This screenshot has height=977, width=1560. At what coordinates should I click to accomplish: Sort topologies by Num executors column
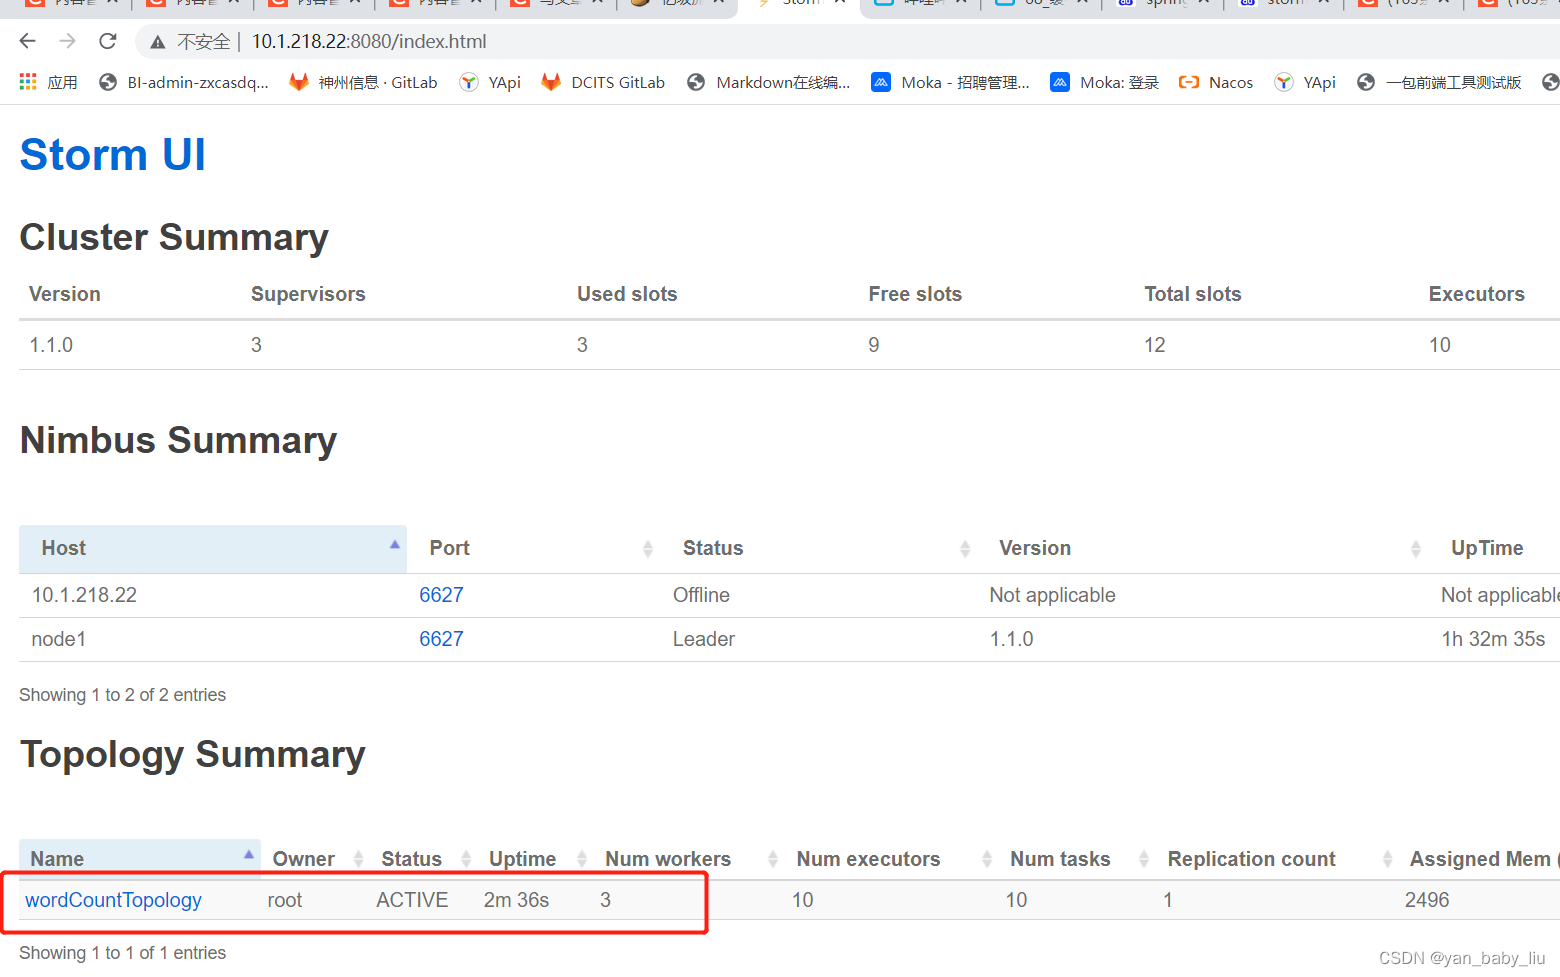click(x=892, y=859)
